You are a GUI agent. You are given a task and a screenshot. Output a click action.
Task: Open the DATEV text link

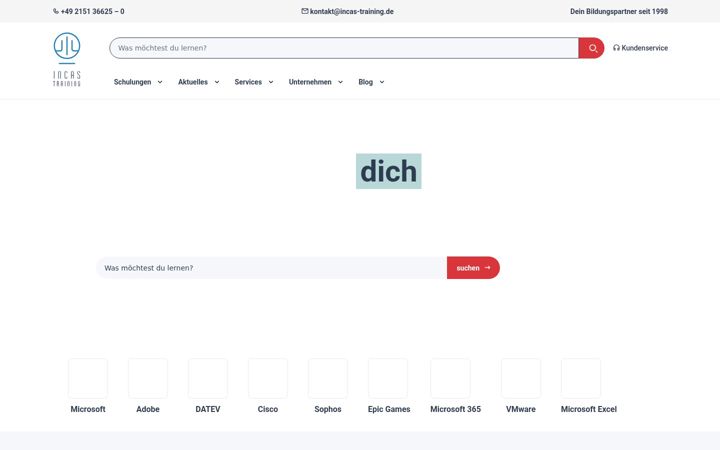[208, 409]
